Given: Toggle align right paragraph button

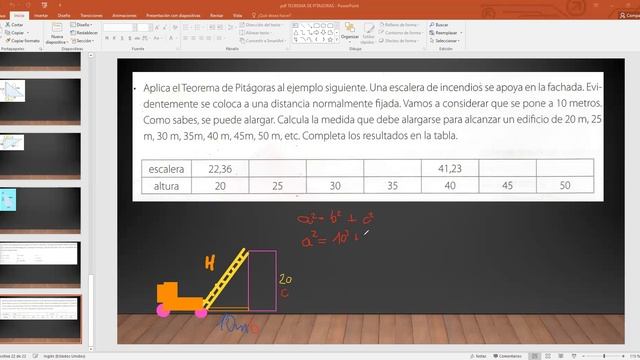Looking at the screenshot, I should [x=201, y=38].
